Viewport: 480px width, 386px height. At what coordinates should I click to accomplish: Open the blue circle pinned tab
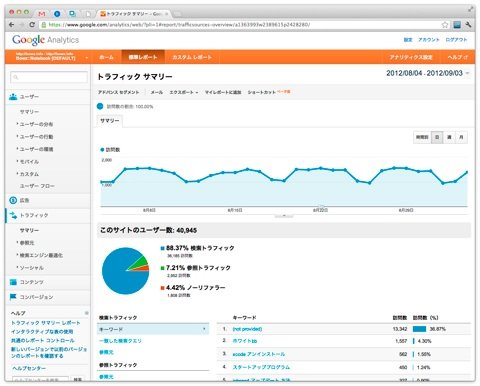pyautogui.click(x=57, y=14)
